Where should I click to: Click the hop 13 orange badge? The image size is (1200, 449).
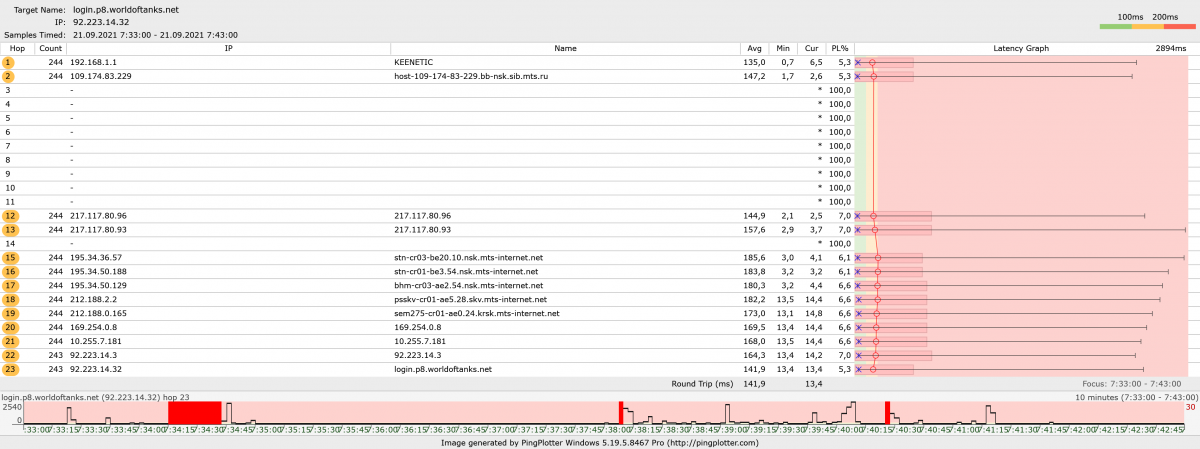tap(10, 230)
